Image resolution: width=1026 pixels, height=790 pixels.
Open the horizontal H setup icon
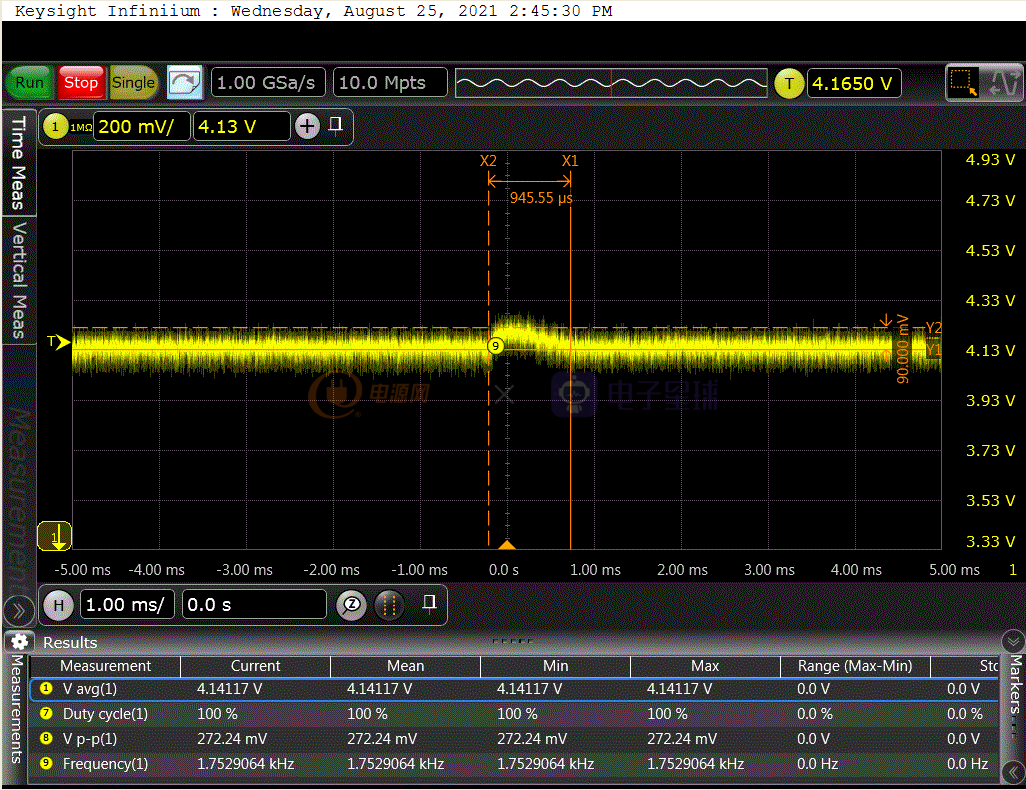point(59,605)
